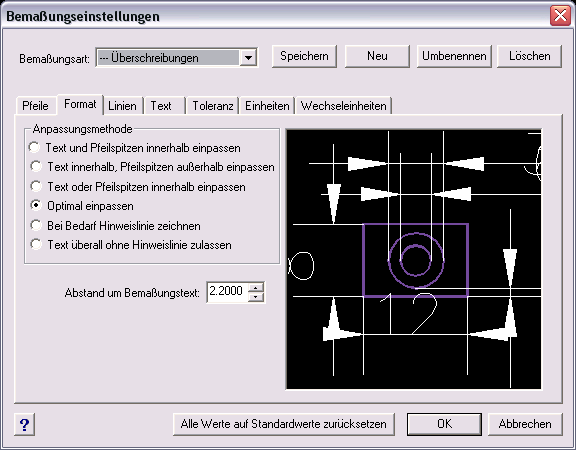Reset all values with Standardwerte zurücksetzen button
Screen dimensions: 576x450
click(284, 424)
